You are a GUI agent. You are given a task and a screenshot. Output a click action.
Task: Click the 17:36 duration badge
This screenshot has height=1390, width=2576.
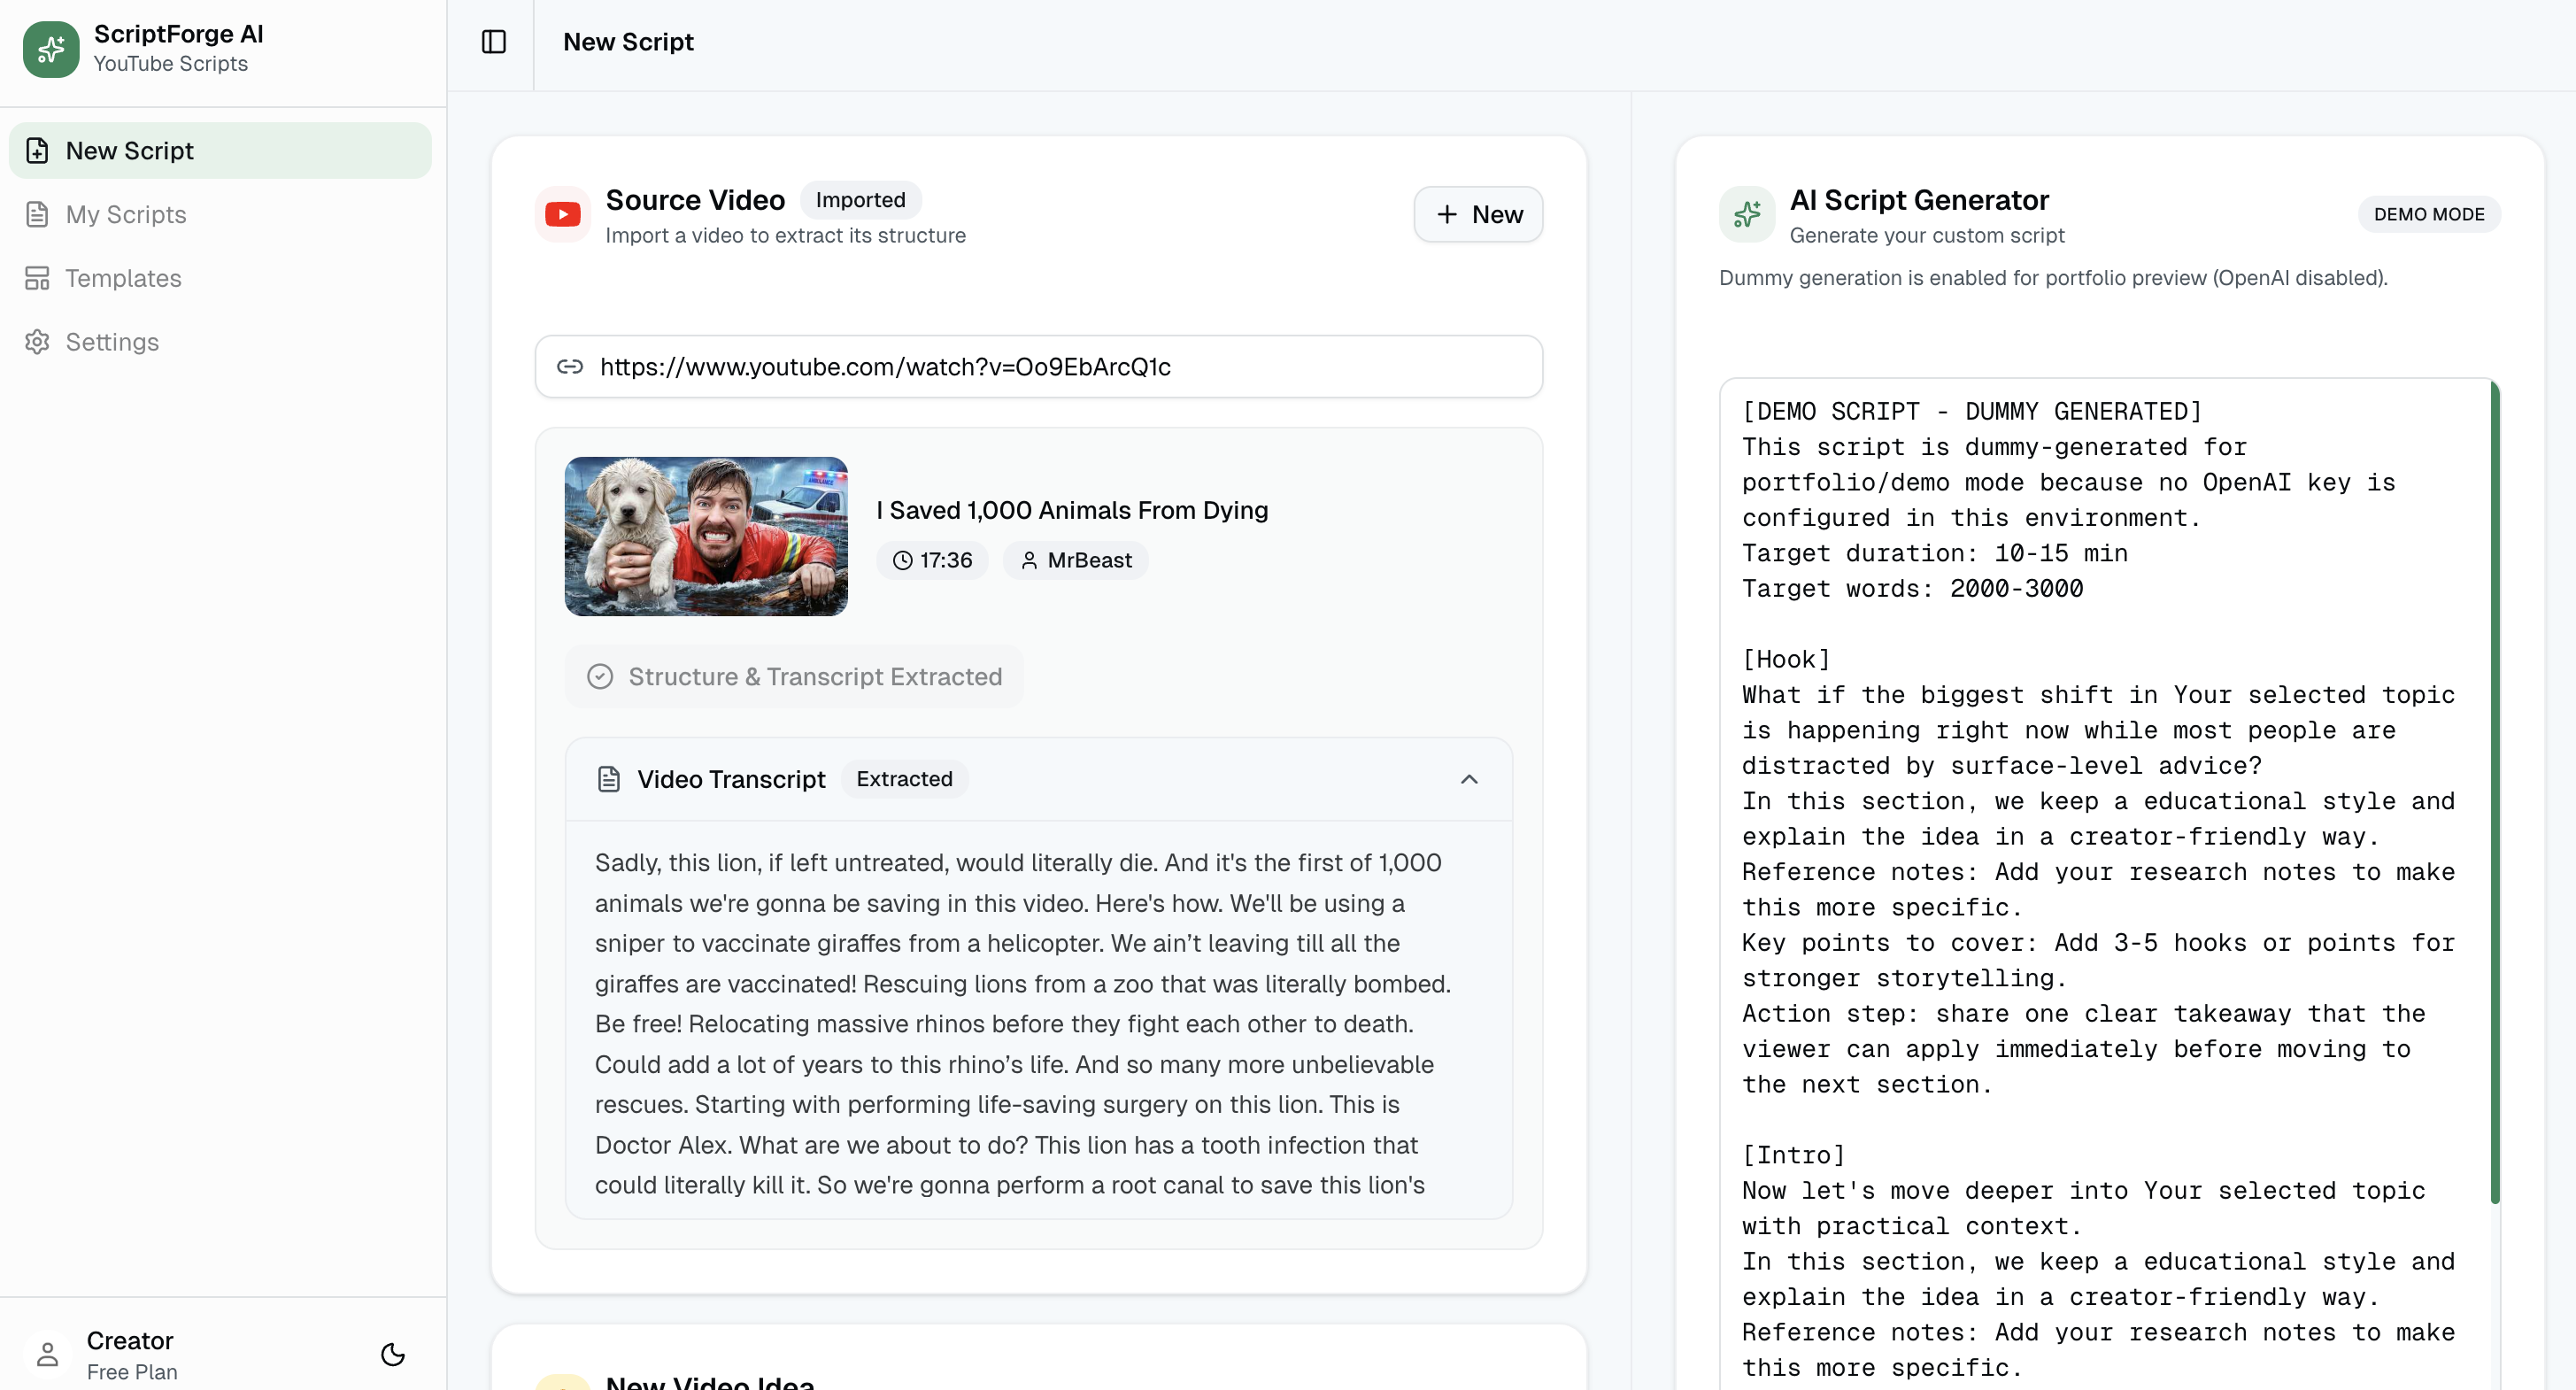pos(932,560)
